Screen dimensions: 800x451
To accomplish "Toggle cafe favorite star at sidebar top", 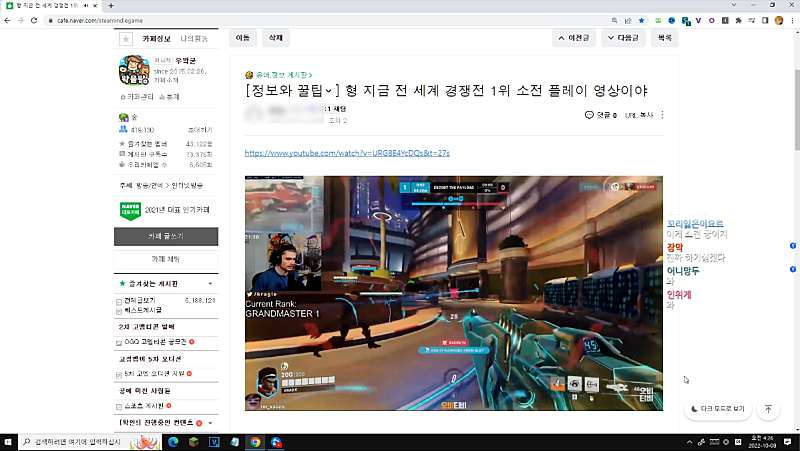I will (x=126, y=39).
